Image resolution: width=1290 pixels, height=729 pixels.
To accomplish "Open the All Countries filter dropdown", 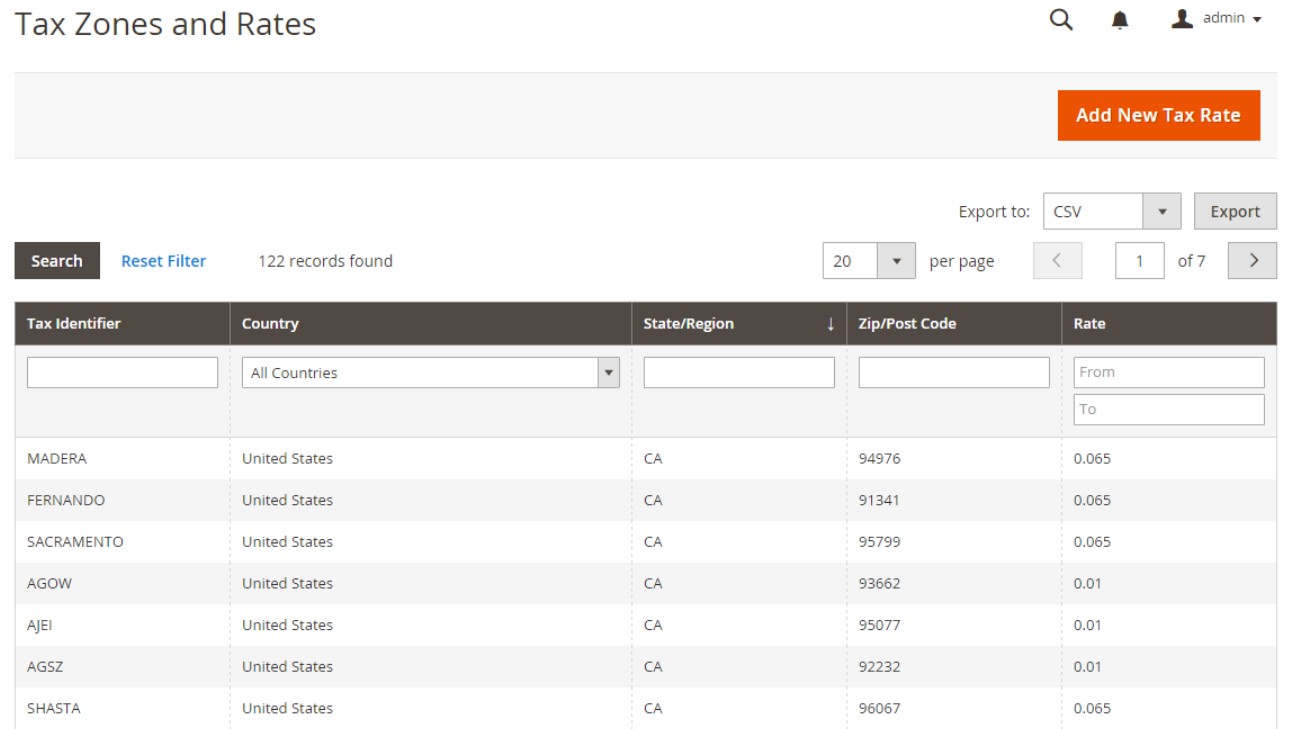I will pyautogui.click(x=430, y=373).
